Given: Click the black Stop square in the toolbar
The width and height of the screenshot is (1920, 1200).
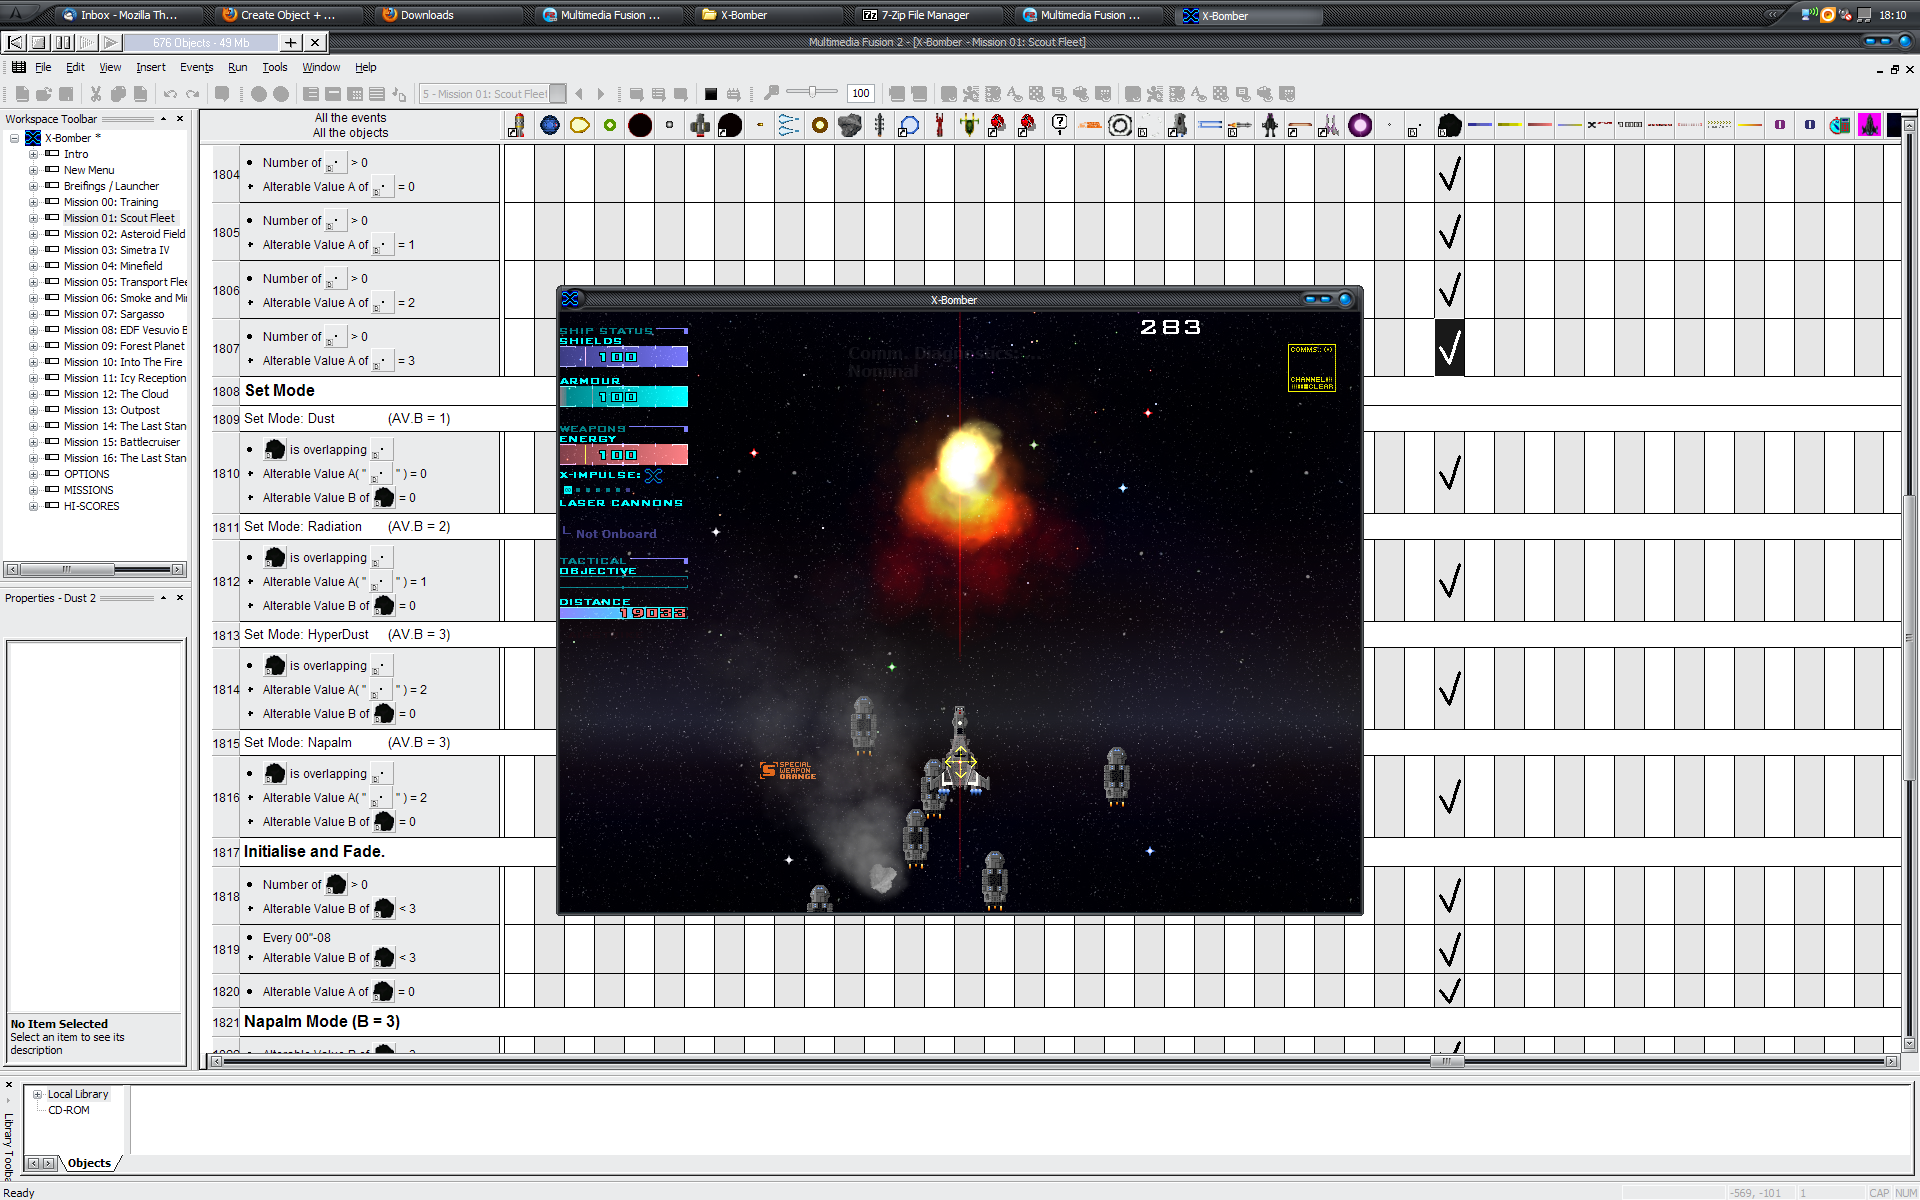Looking at the screenshot, I should click(x=711, y=94).
